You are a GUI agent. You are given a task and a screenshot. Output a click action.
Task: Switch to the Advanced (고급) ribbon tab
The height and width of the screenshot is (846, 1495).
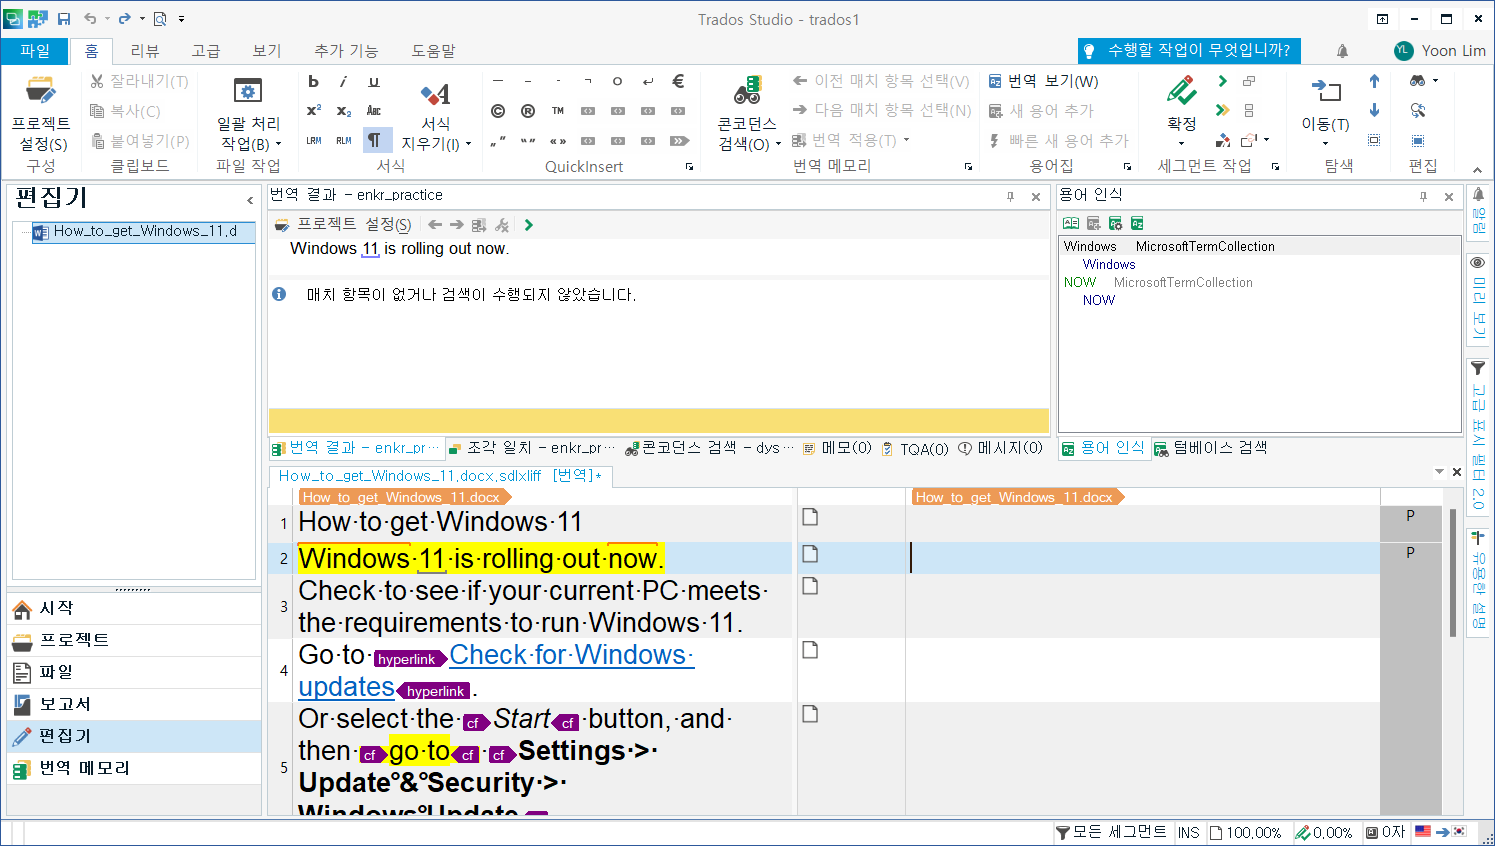click(x=206, y=50)
